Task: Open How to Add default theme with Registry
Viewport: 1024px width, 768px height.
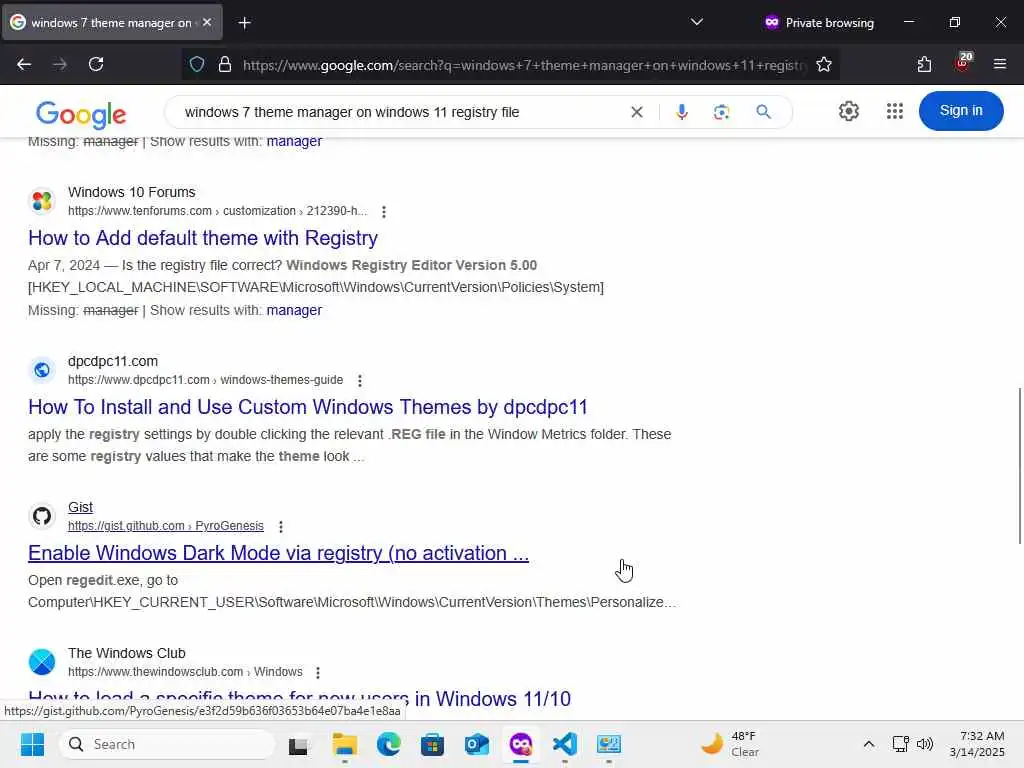Action: (203, 238)
